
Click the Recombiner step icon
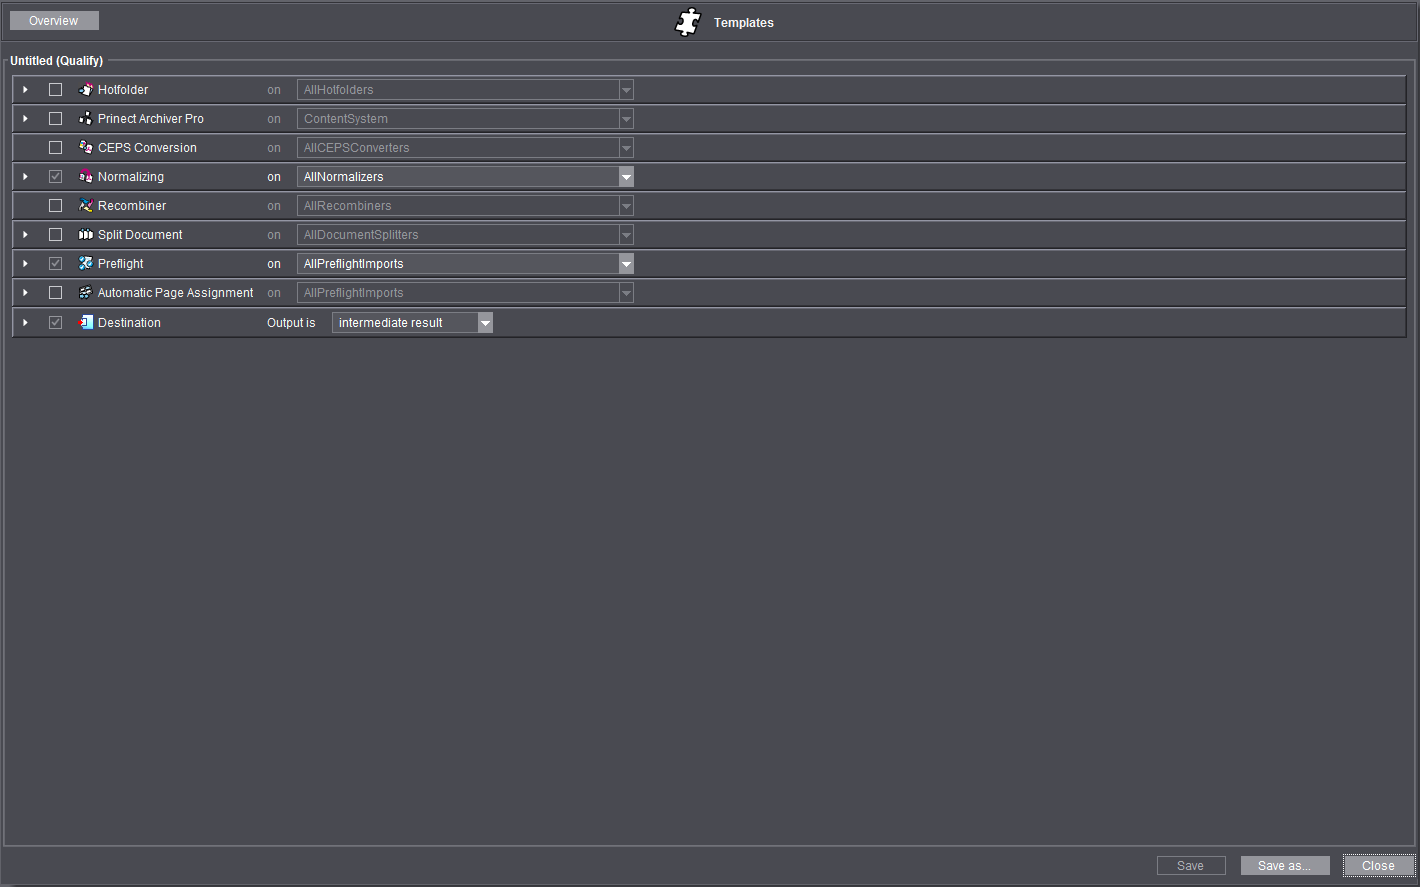coord(86,206)
